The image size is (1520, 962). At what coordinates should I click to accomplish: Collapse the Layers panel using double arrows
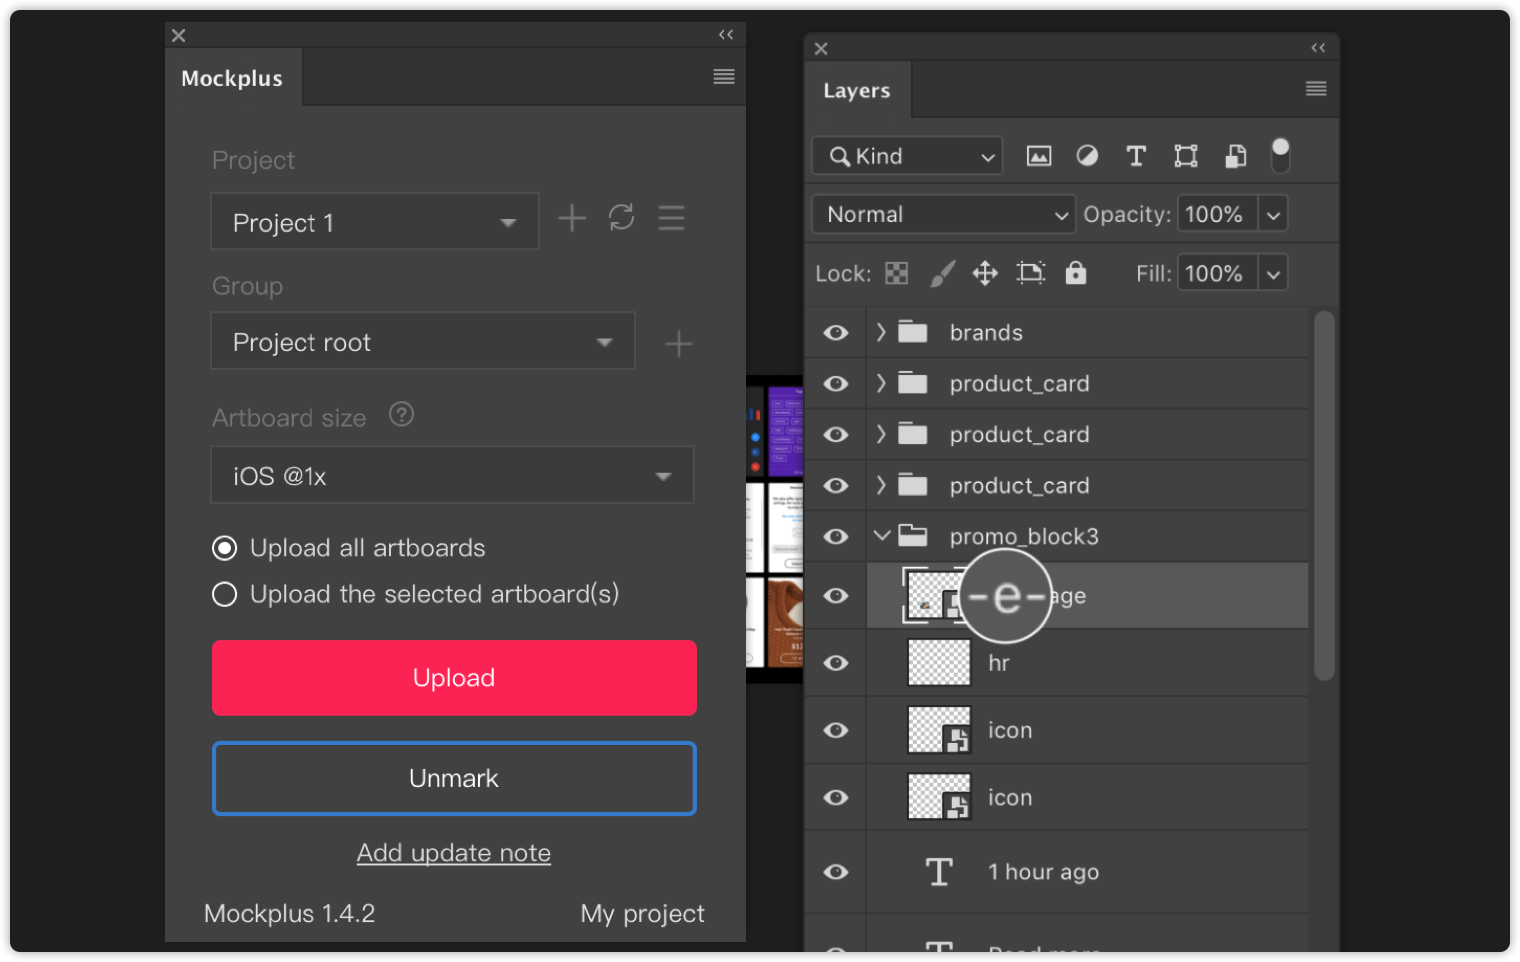pyautogui.click(x=1318, y=48)
